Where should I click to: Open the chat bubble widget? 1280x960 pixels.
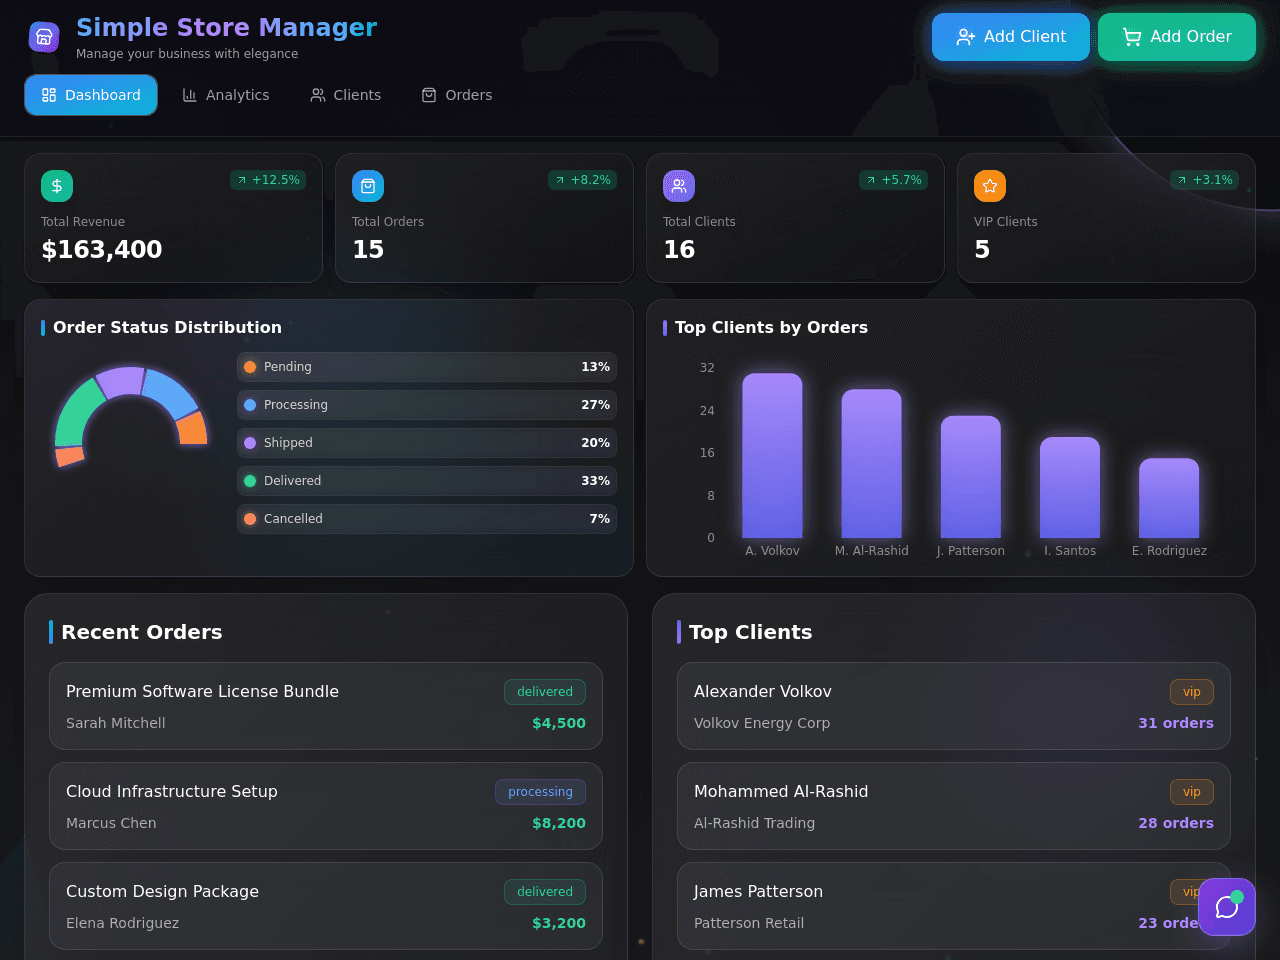pyautogui.click(x=1227, y=907)
